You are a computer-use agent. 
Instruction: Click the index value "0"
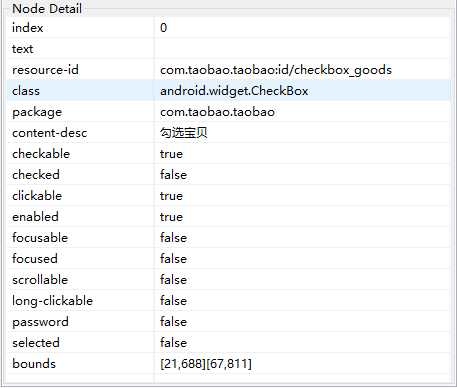[x=163, y=28]
